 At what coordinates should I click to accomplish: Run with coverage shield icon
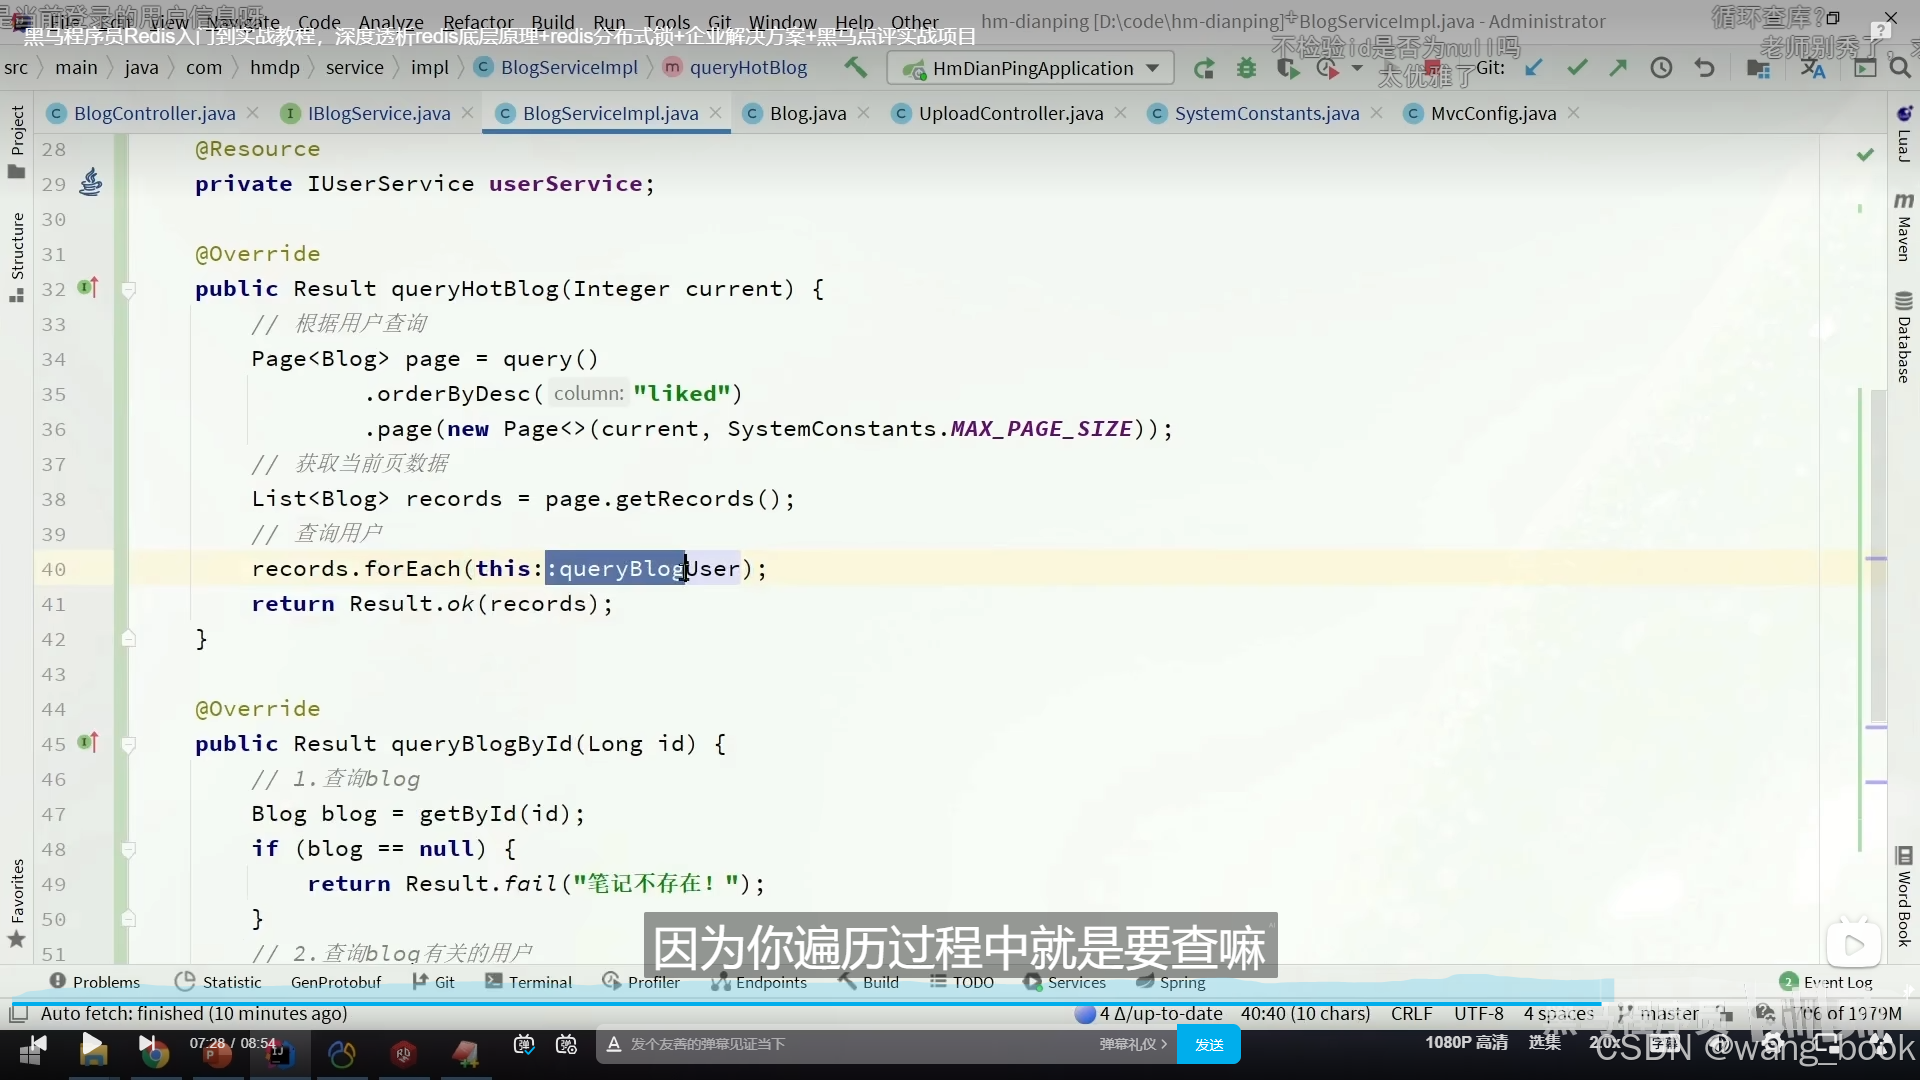tap(1288, 68)
